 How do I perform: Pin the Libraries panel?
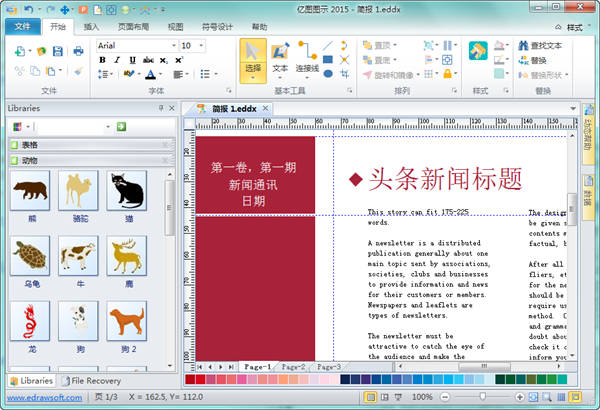pyautogui.click(x=161, y=108)
